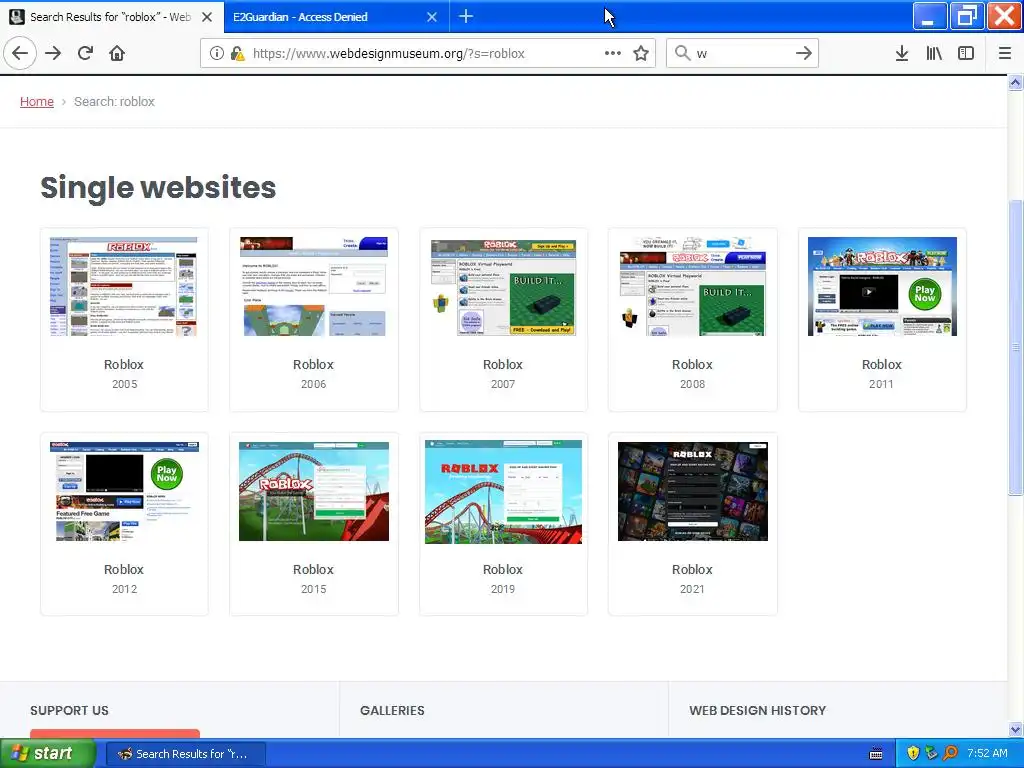
Task: Click the Roblox title above 2019
Action: 503,569
